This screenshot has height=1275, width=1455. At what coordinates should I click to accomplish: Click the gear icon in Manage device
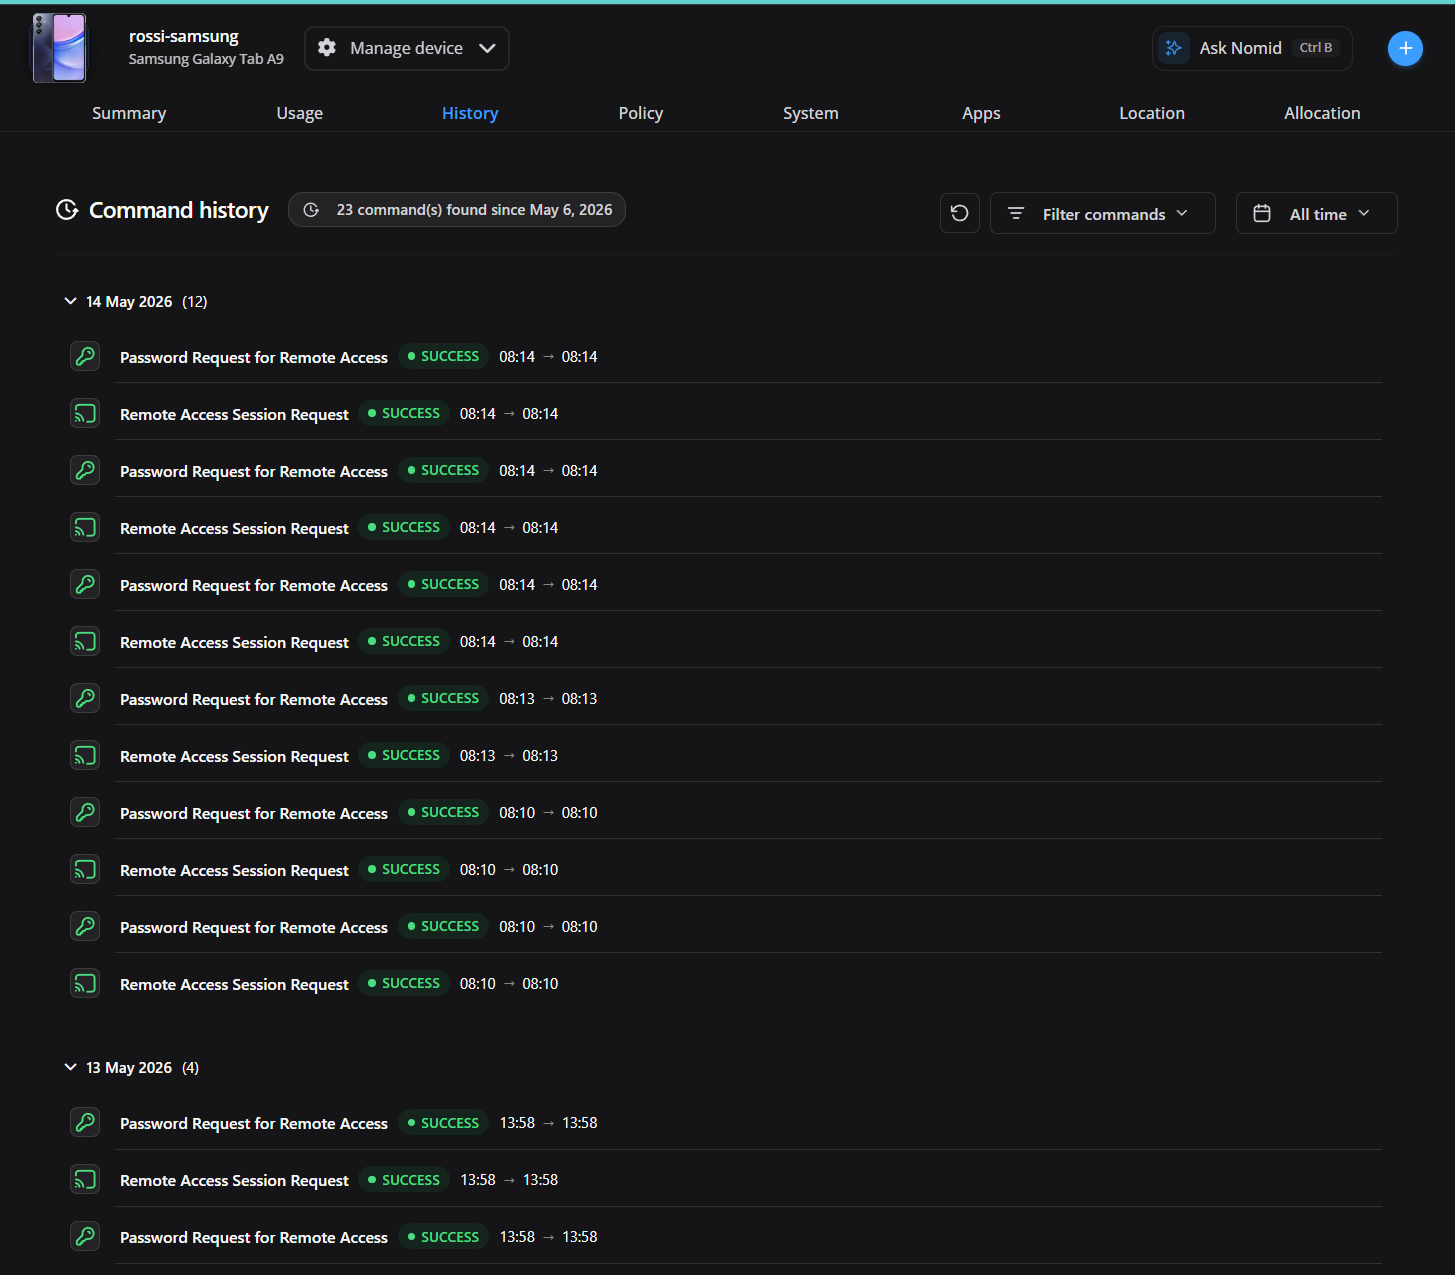click(x=327, y=47)
